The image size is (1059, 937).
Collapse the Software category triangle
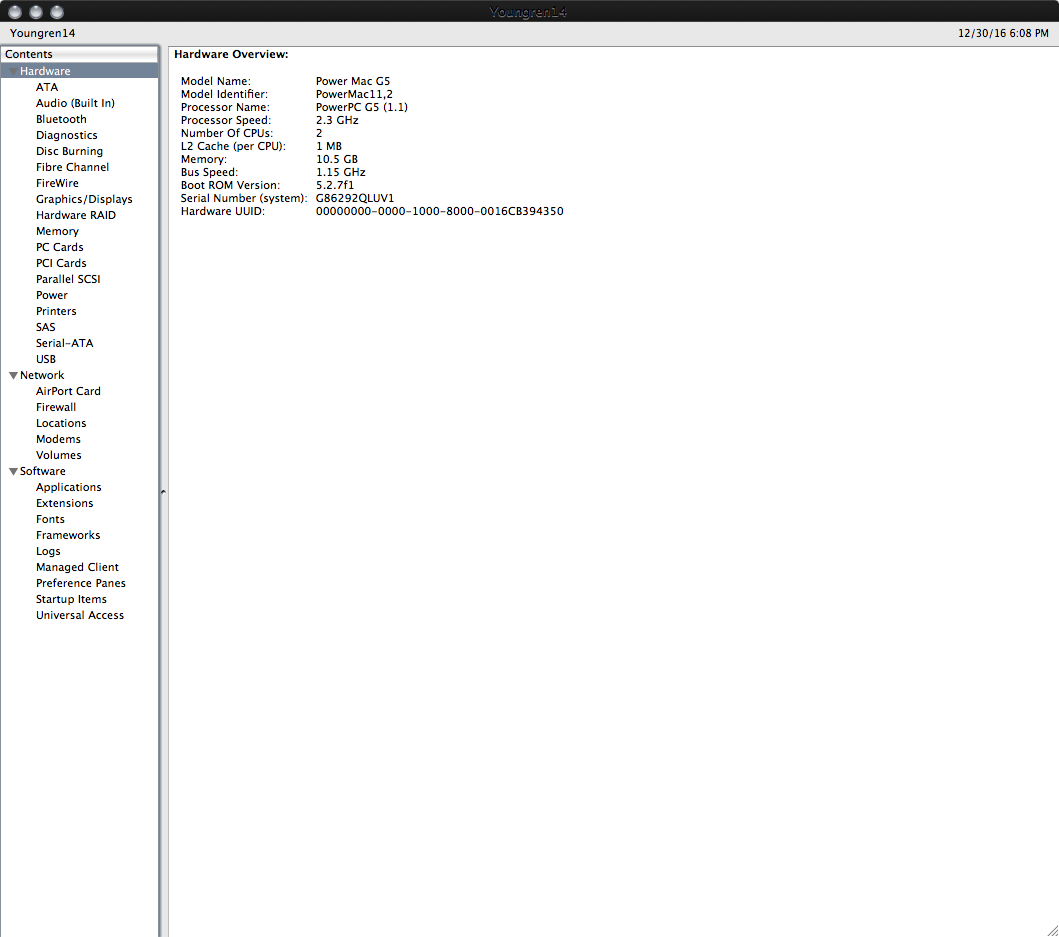click(13, 471)
